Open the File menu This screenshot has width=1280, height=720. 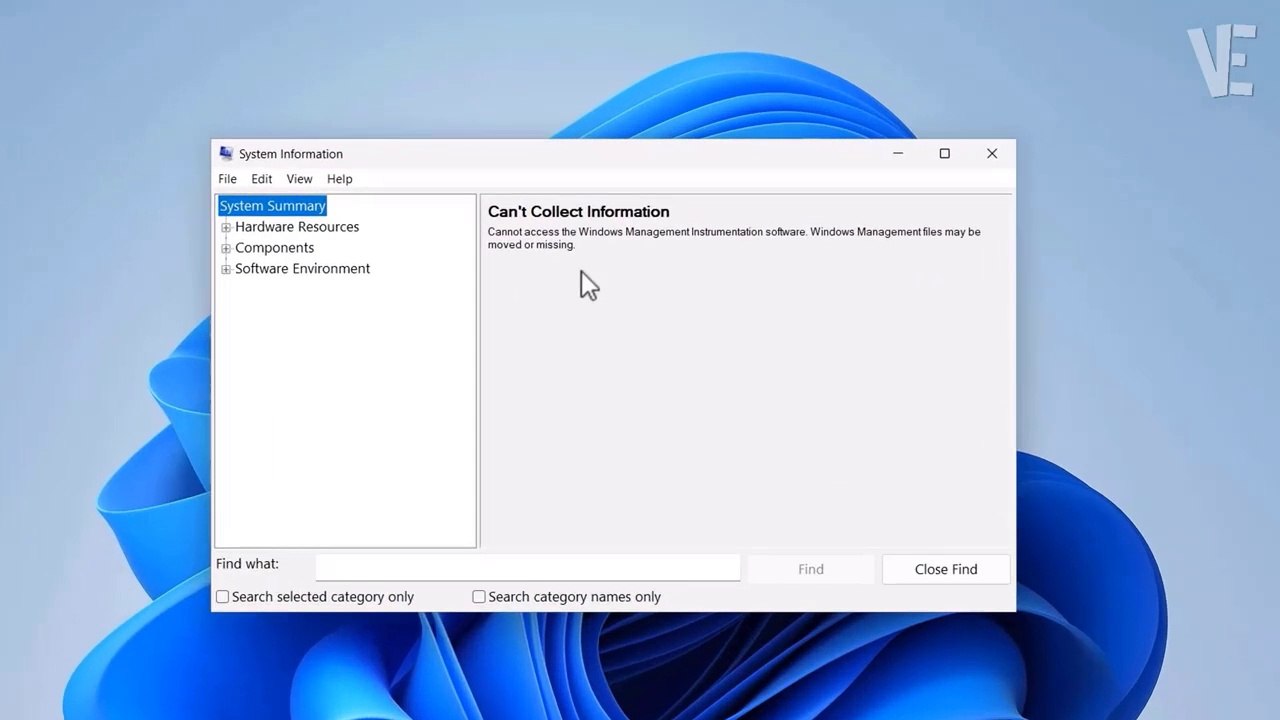pos(227,179)
